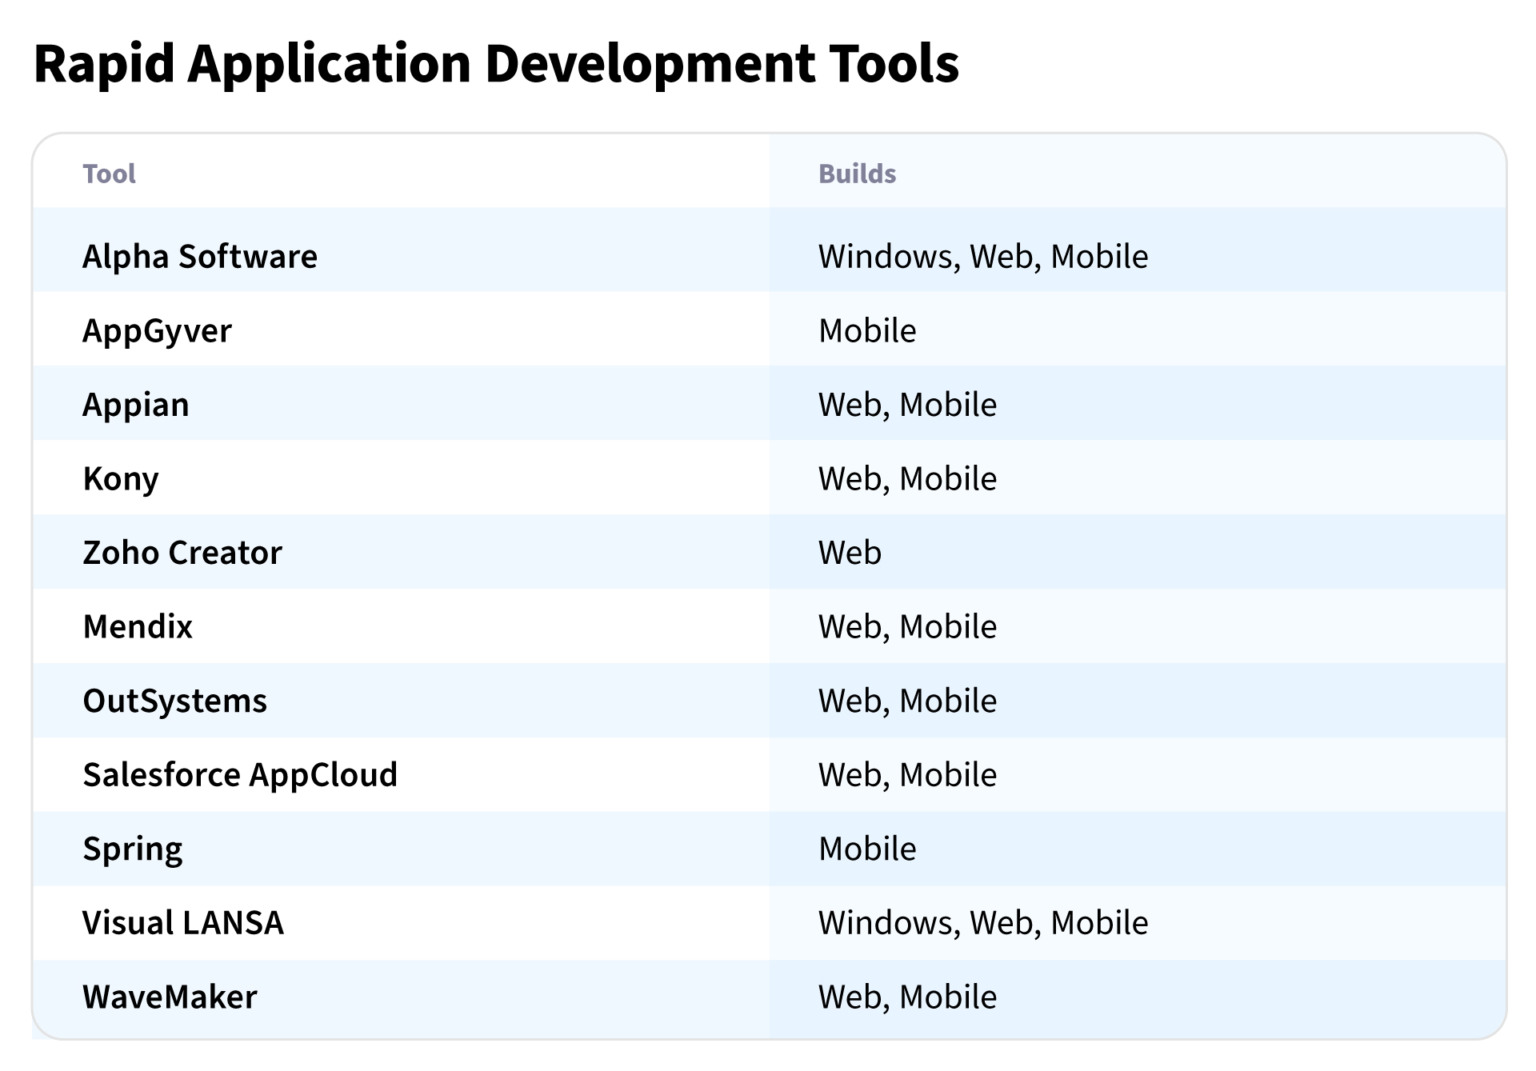Select the Web cell beside Zoho Creator
The width and height of the screenshot is (1536, 1071).
849,552
